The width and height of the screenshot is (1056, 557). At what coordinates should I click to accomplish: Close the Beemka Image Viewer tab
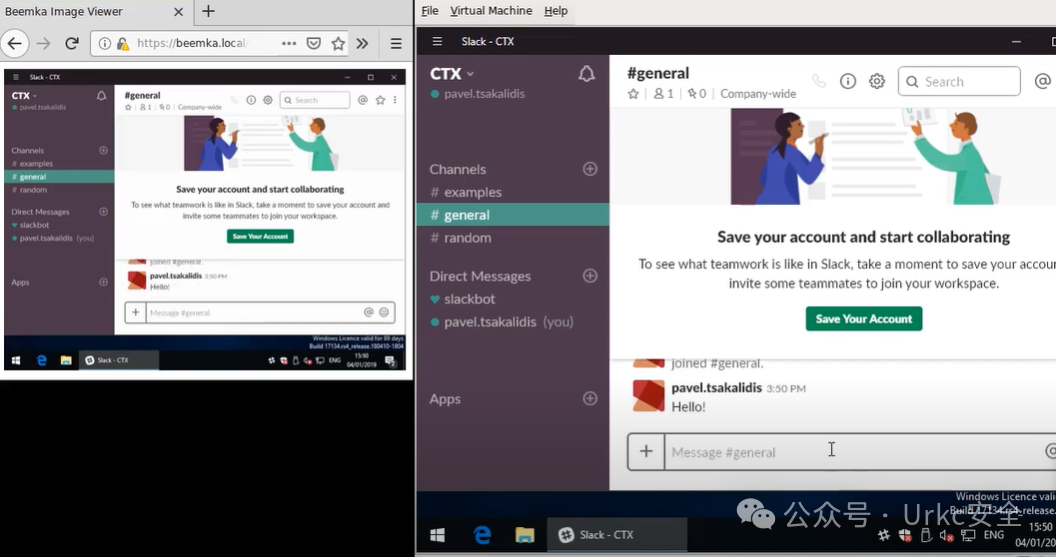[x=178, y=11]
